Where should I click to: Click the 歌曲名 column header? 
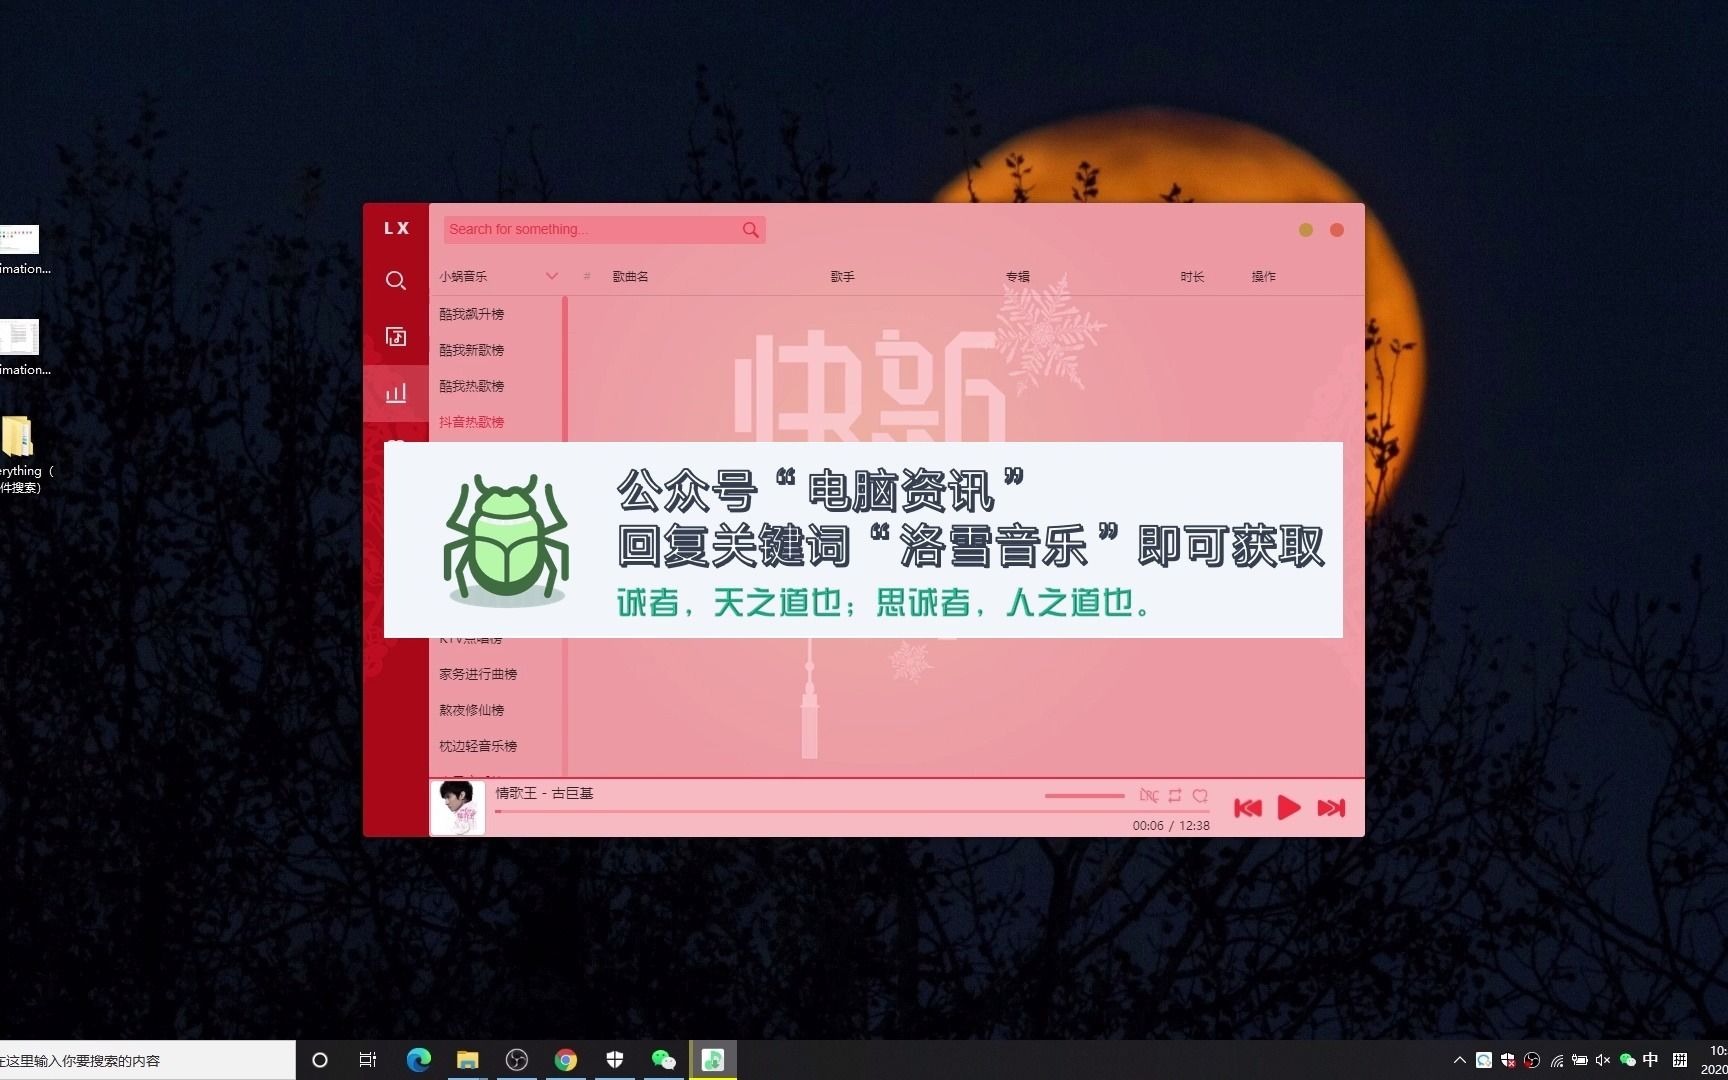click(x=630, y=277)
